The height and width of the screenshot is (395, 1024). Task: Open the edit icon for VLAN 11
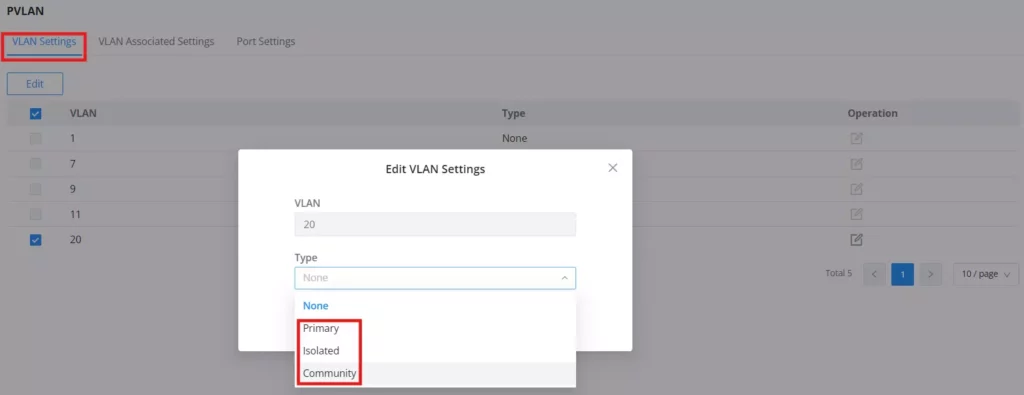click(x=856, y=214)
